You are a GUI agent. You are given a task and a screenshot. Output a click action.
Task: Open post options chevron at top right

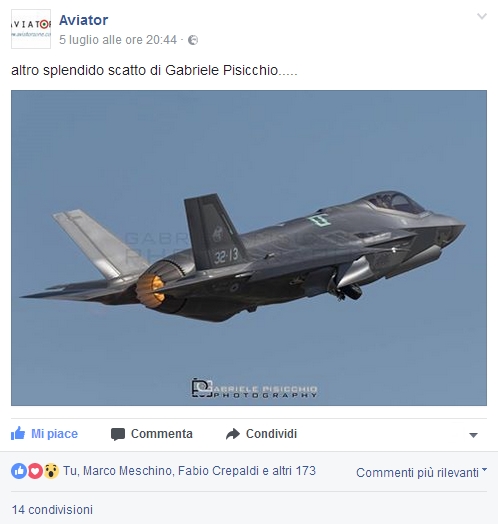tap(482, 16)
